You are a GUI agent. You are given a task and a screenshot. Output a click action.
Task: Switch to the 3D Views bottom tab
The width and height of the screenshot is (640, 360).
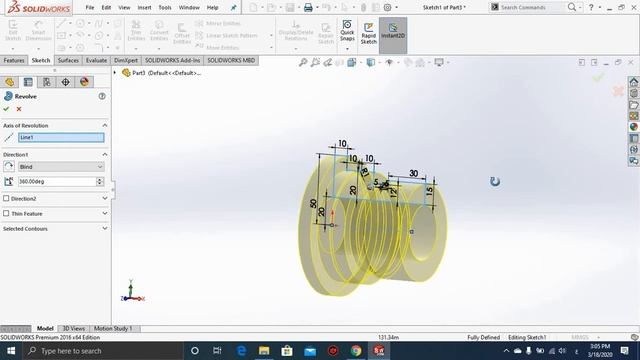(73, 329)
